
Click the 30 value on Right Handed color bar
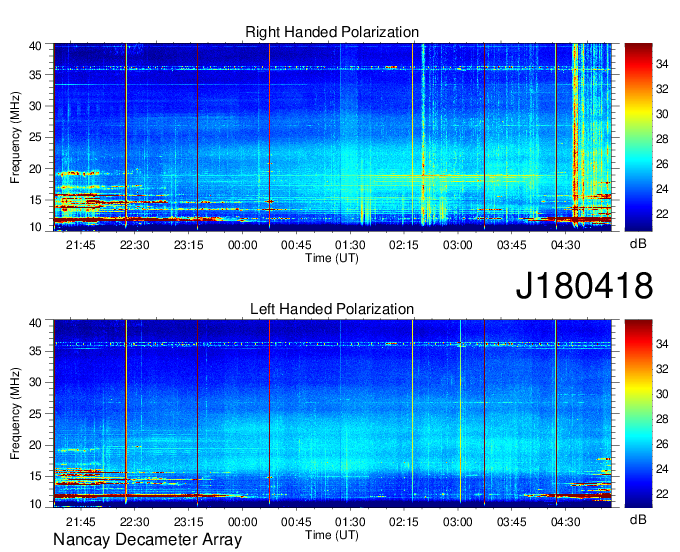(x=662, y=114)
